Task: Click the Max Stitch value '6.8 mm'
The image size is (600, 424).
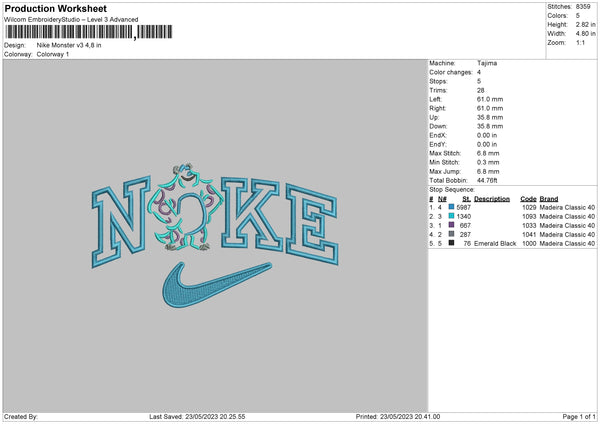Action: point(488,153)
